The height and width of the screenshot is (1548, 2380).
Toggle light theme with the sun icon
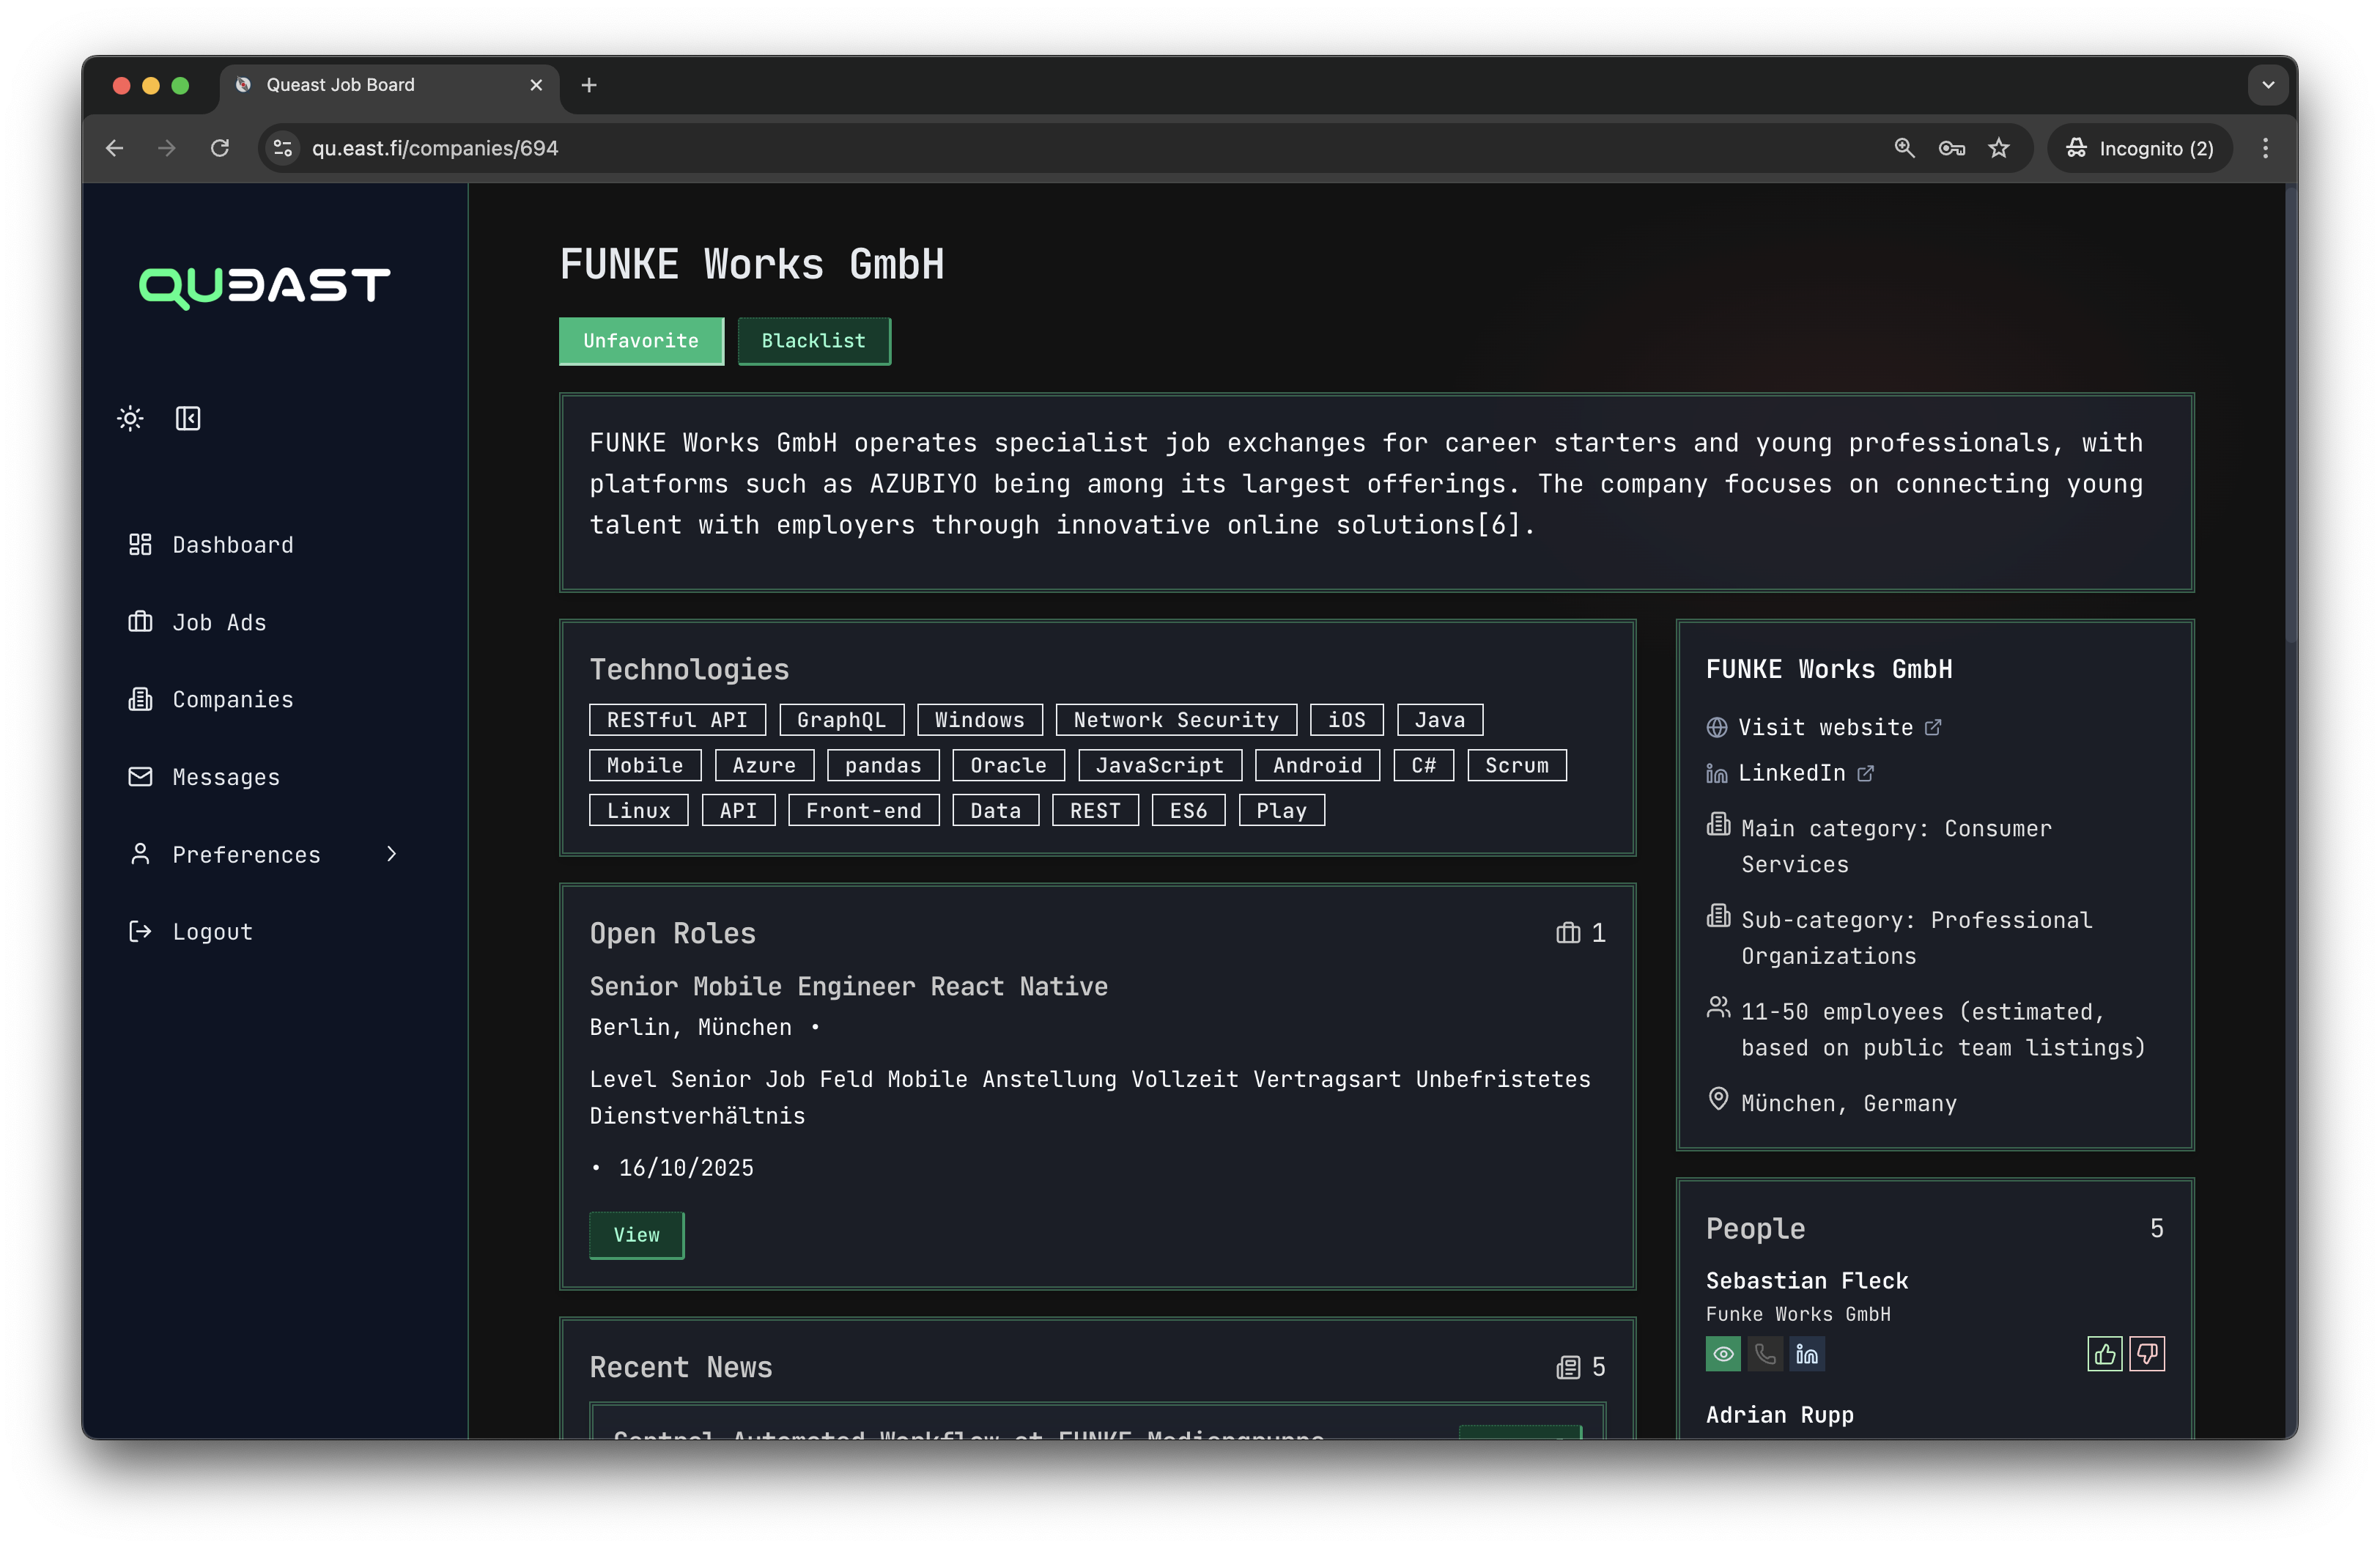pos(130,418)
